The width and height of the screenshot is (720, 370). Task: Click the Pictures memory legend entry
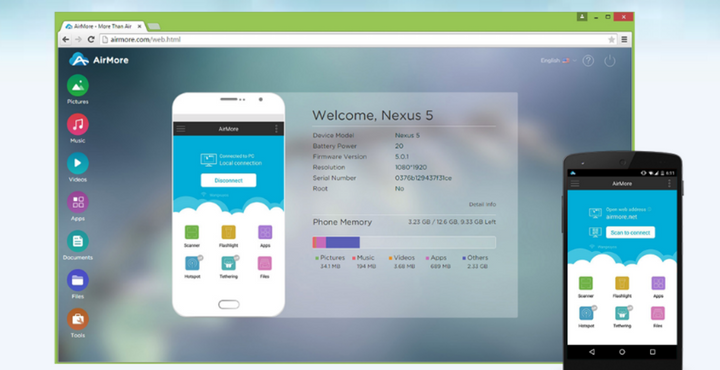(330, 262)
